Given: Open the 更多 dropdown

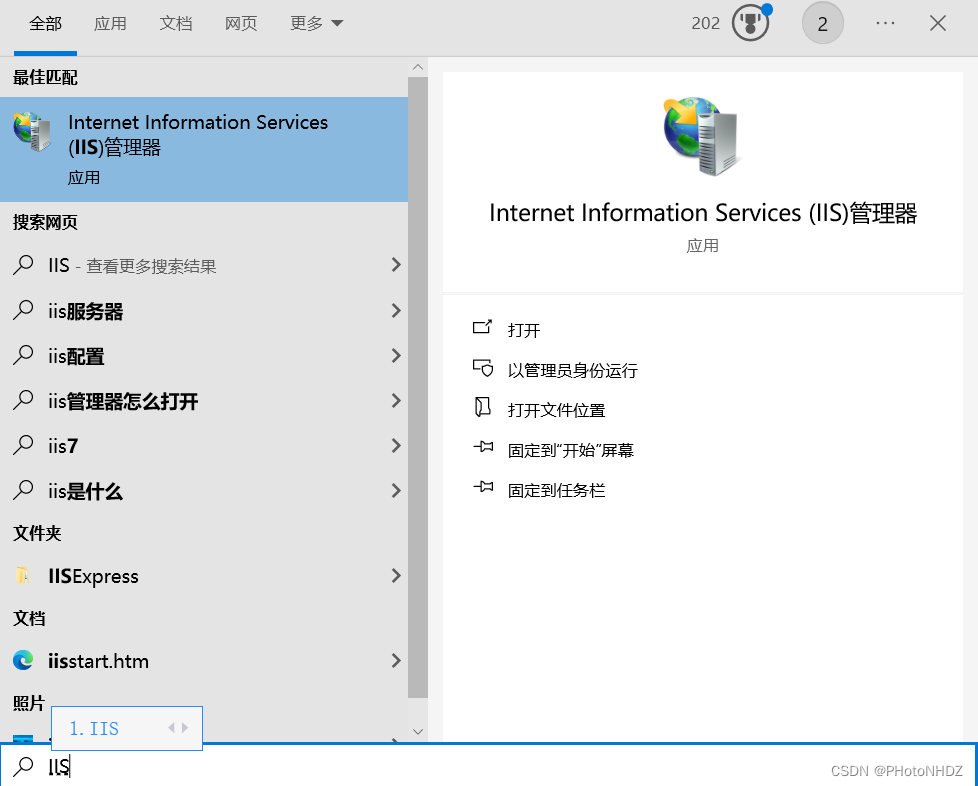Looking at the screenshot, I should pos(316,24).
